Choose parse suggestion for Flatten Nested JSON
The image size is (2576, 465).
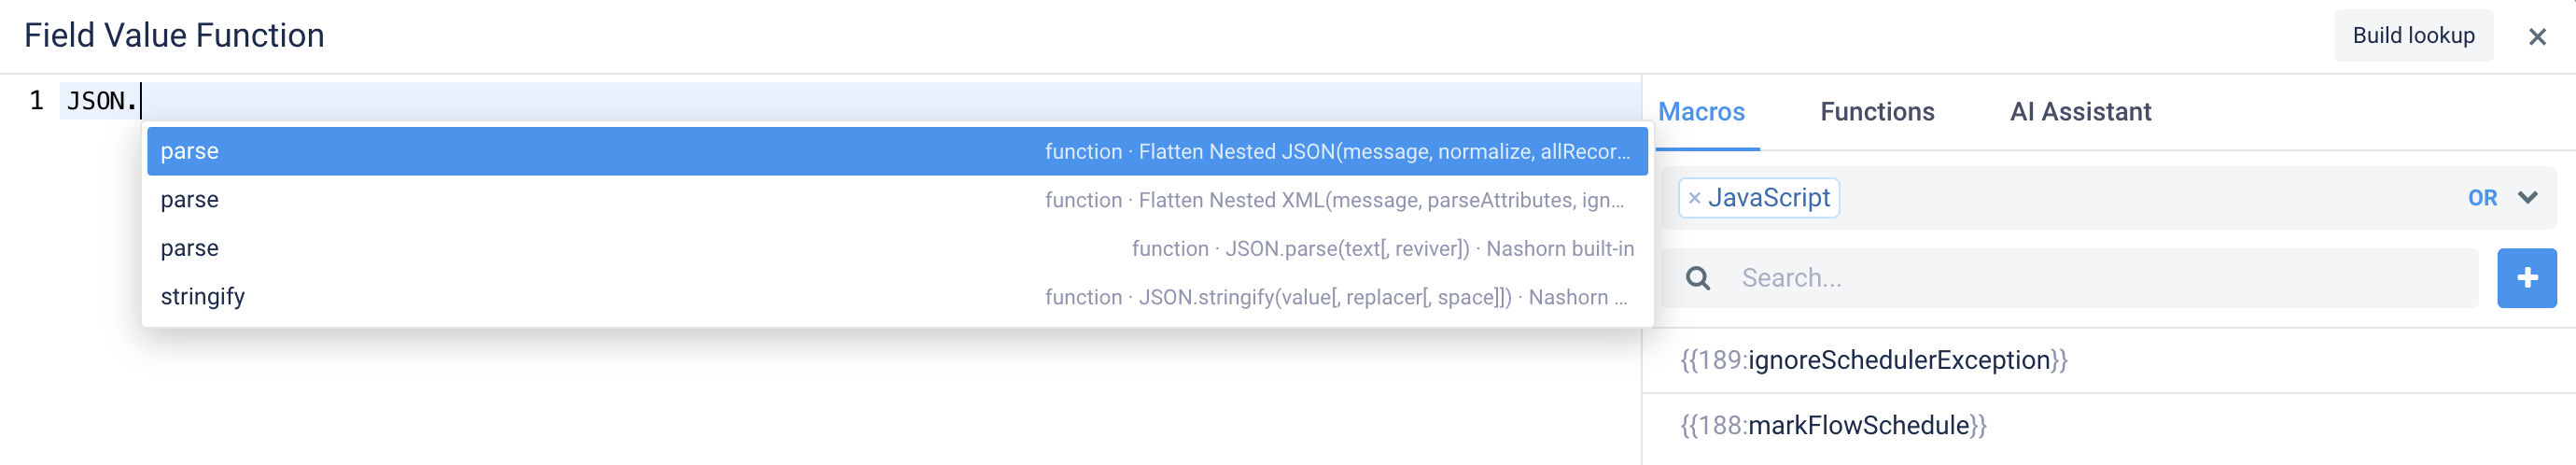[897, 151]
